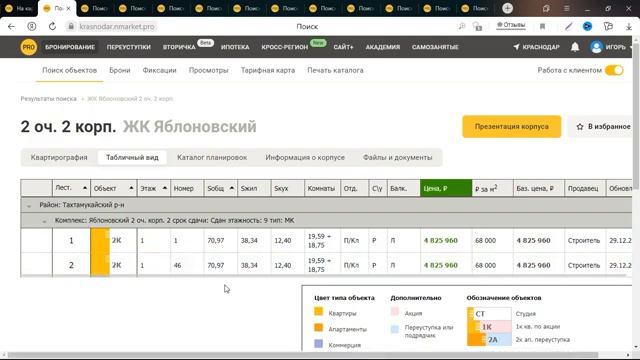The height and width of the screenshot is (360, 640).
Task: Click the Краснодар location arrow icon
Action: (x=516, y=47)
